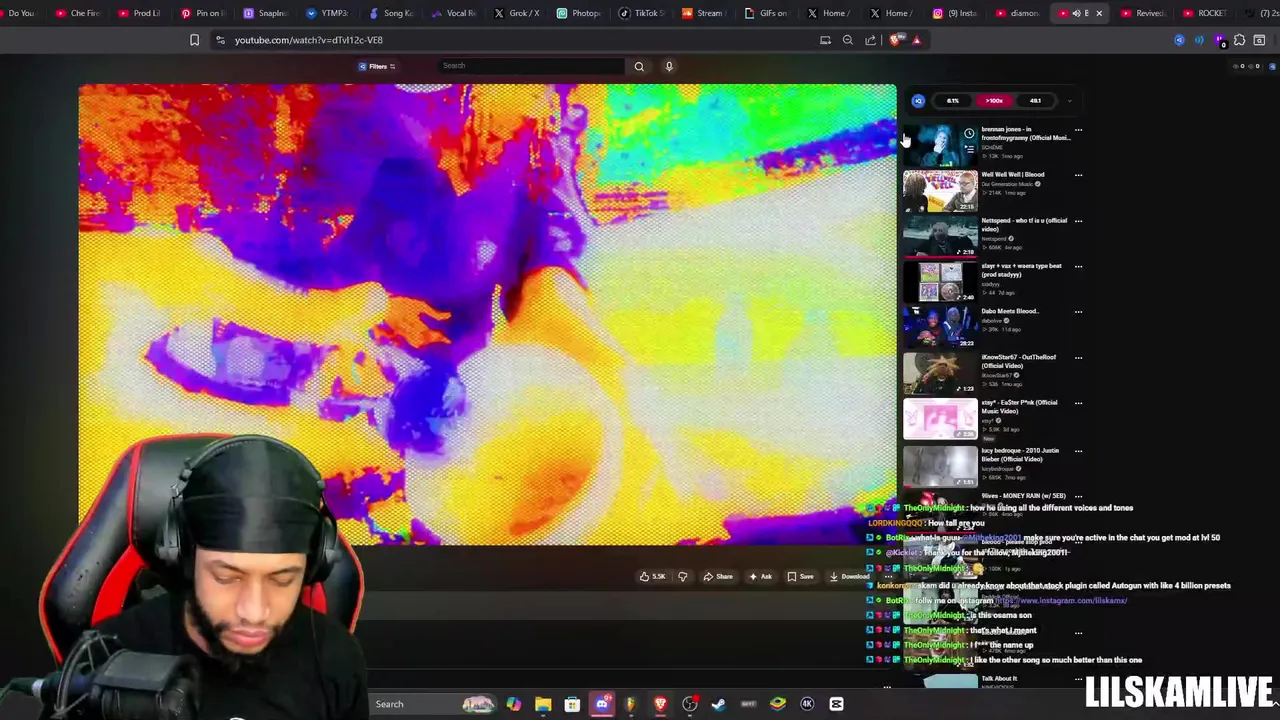
Task: Open Discord from the taskbar
Action: click(602, 704)
